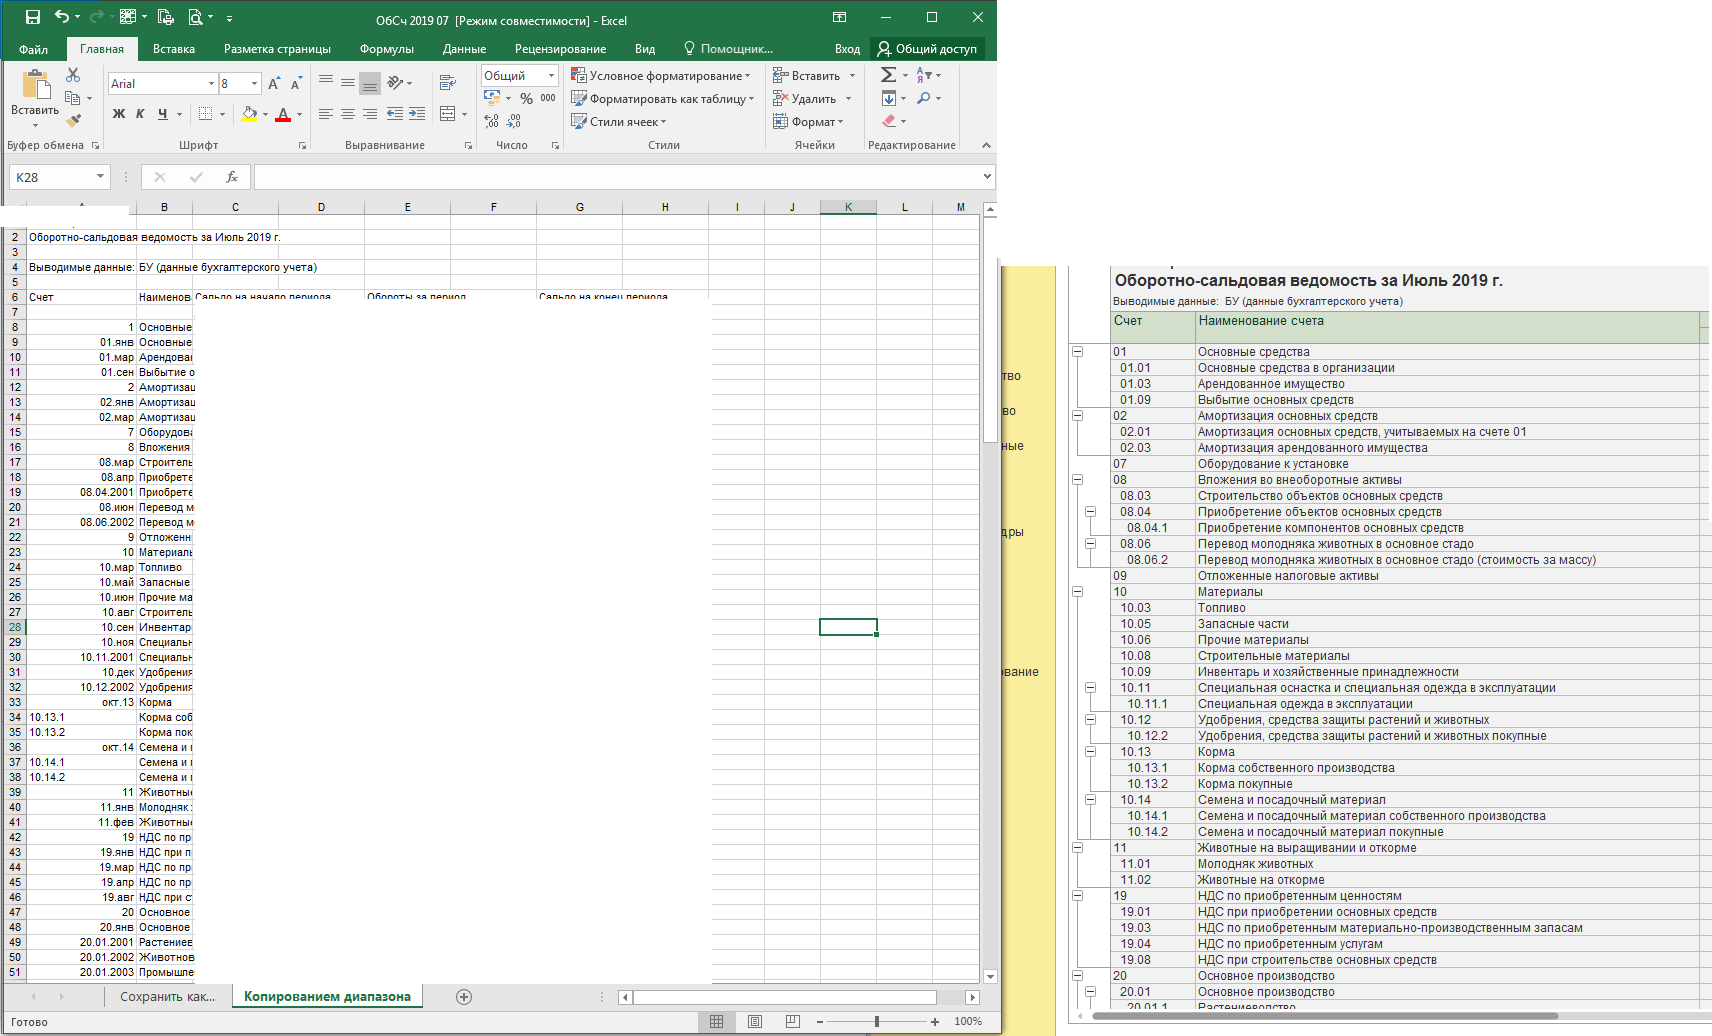The height and width of the screenshot is (1036, 1712).
Task: Apply yellow fill color to cell
Action: coord(249,114)
